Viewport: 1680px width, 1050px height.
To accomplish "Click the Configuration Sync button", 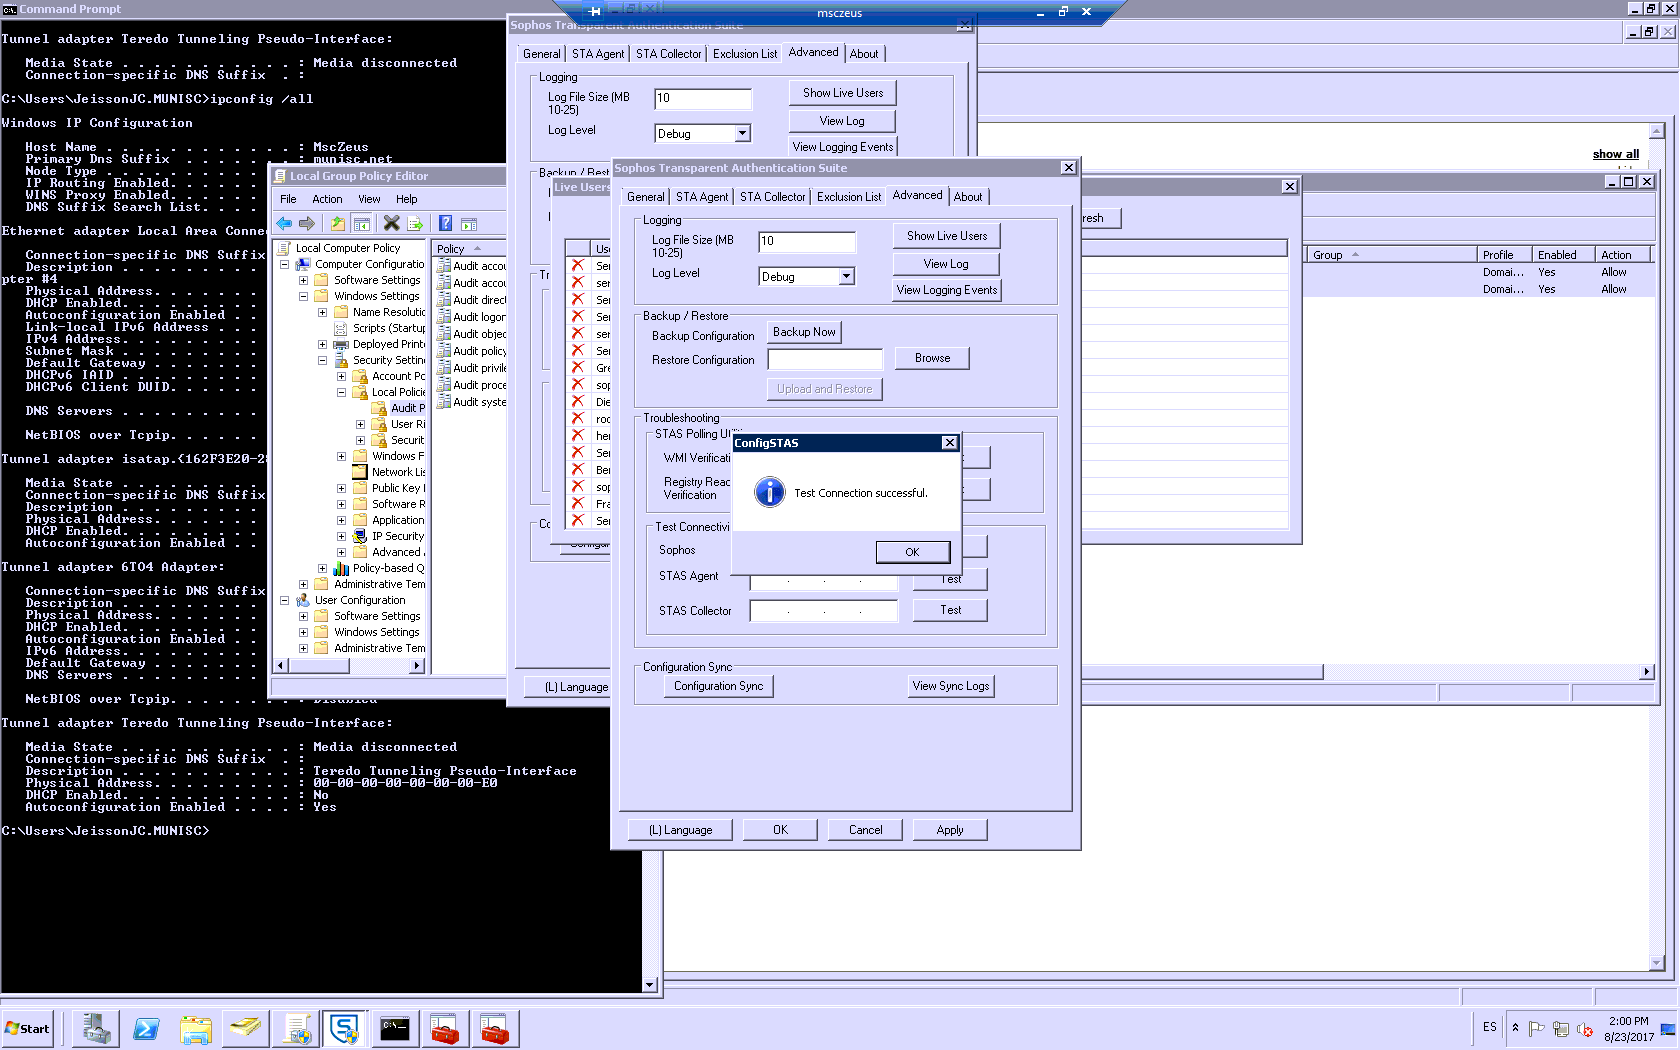I will (718, 686).
